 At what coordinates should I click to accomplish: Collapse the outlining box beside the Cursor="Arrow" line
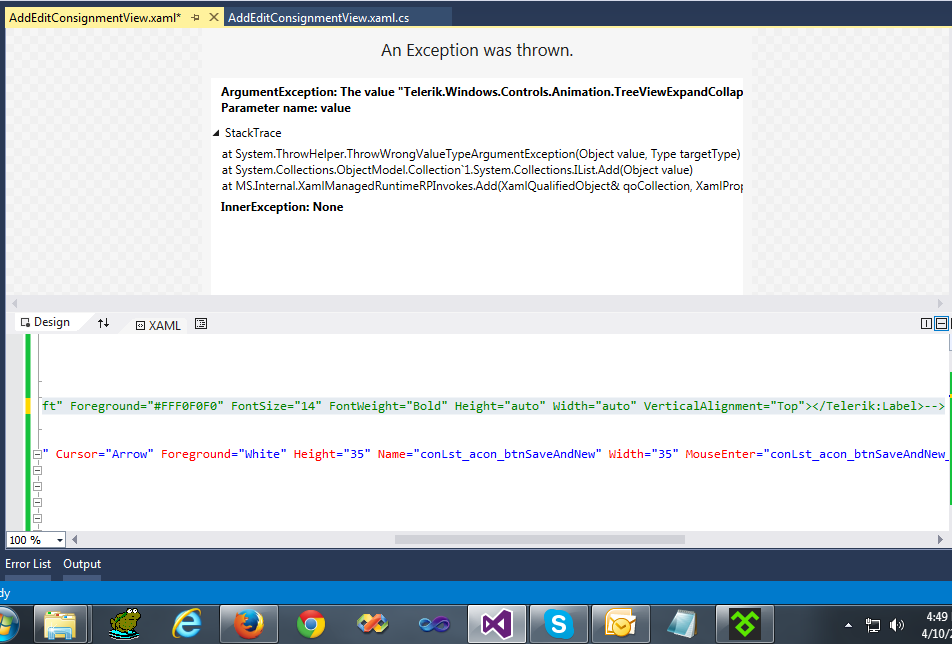tap(38, 454)
